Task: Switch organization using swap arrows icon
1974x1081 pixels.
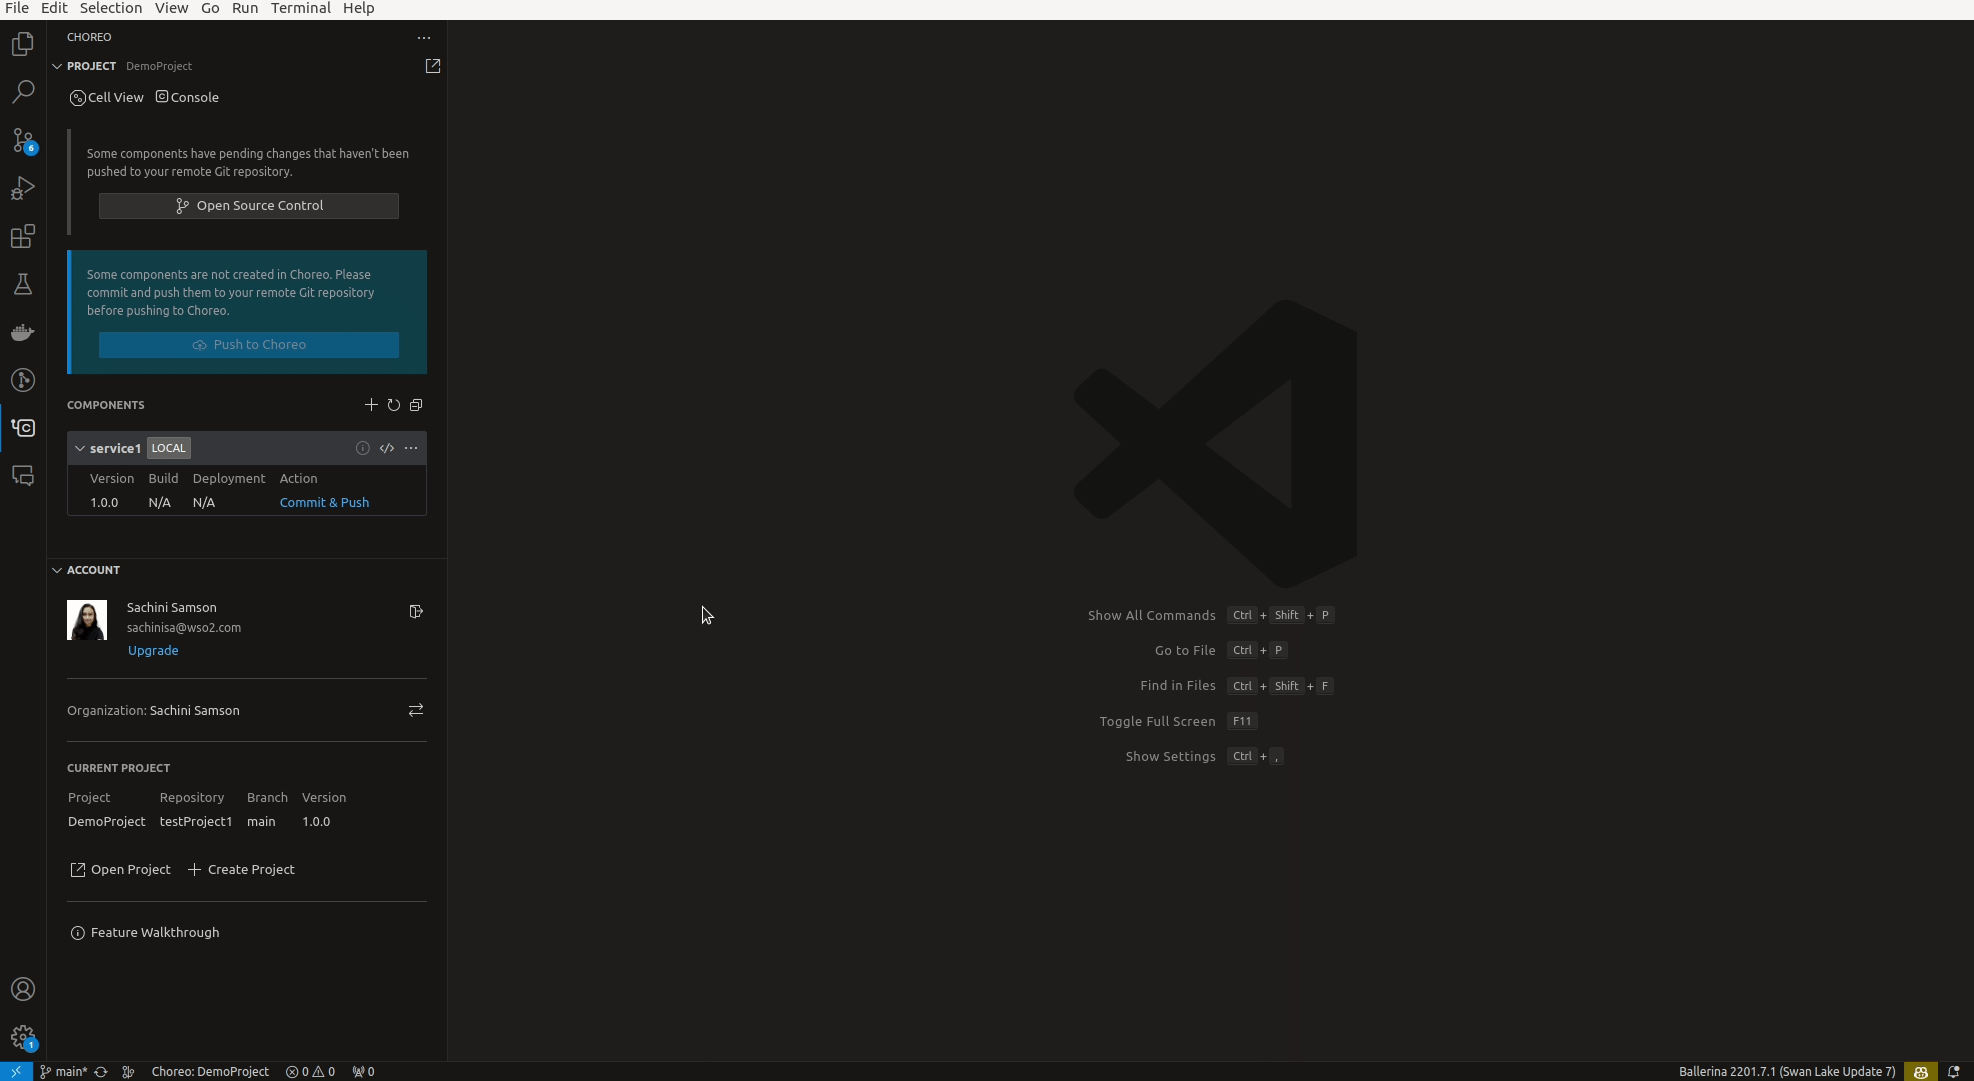Action: (x=416, y=710)
